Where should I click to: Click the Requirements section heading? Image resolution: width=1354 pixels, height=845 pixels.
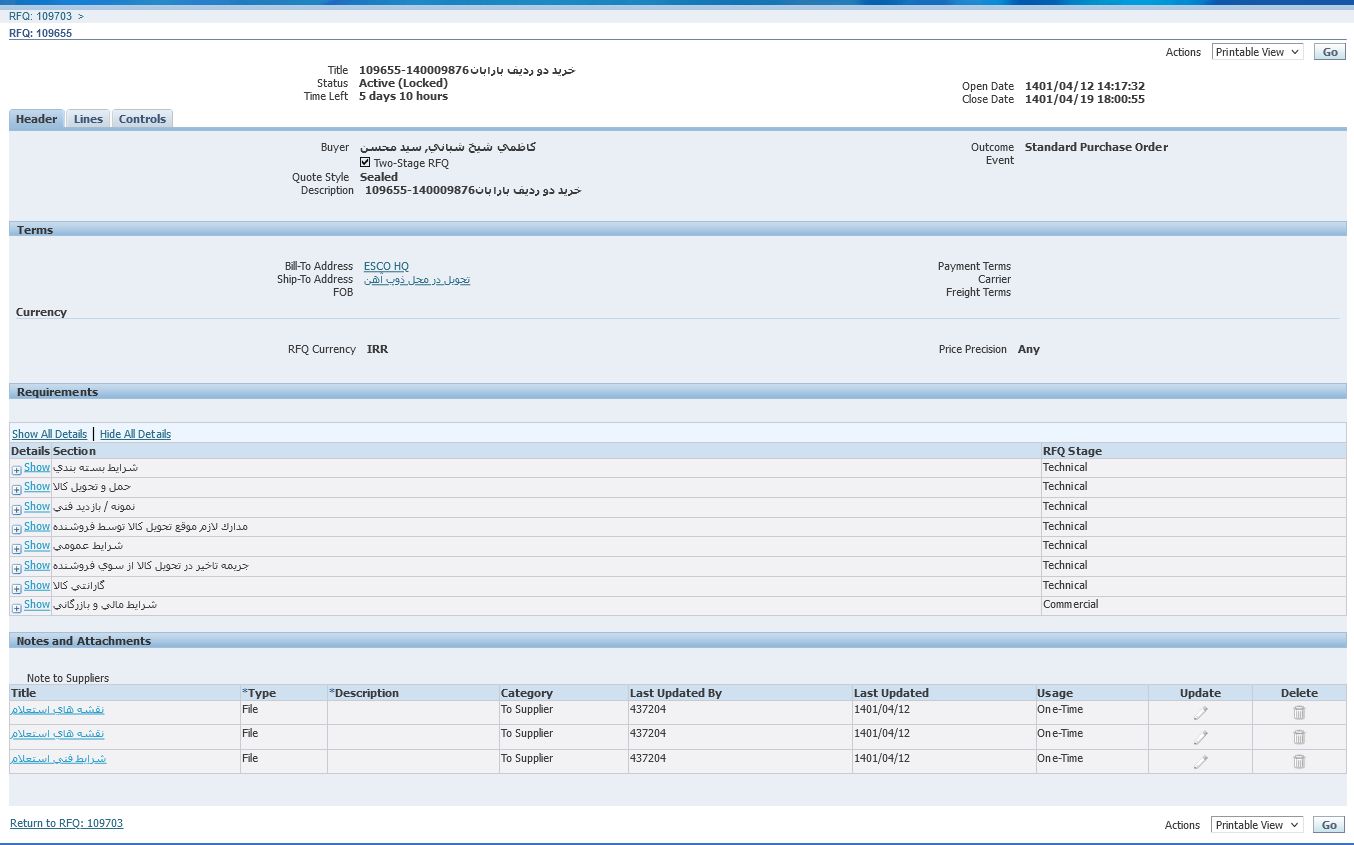[57, 392]
